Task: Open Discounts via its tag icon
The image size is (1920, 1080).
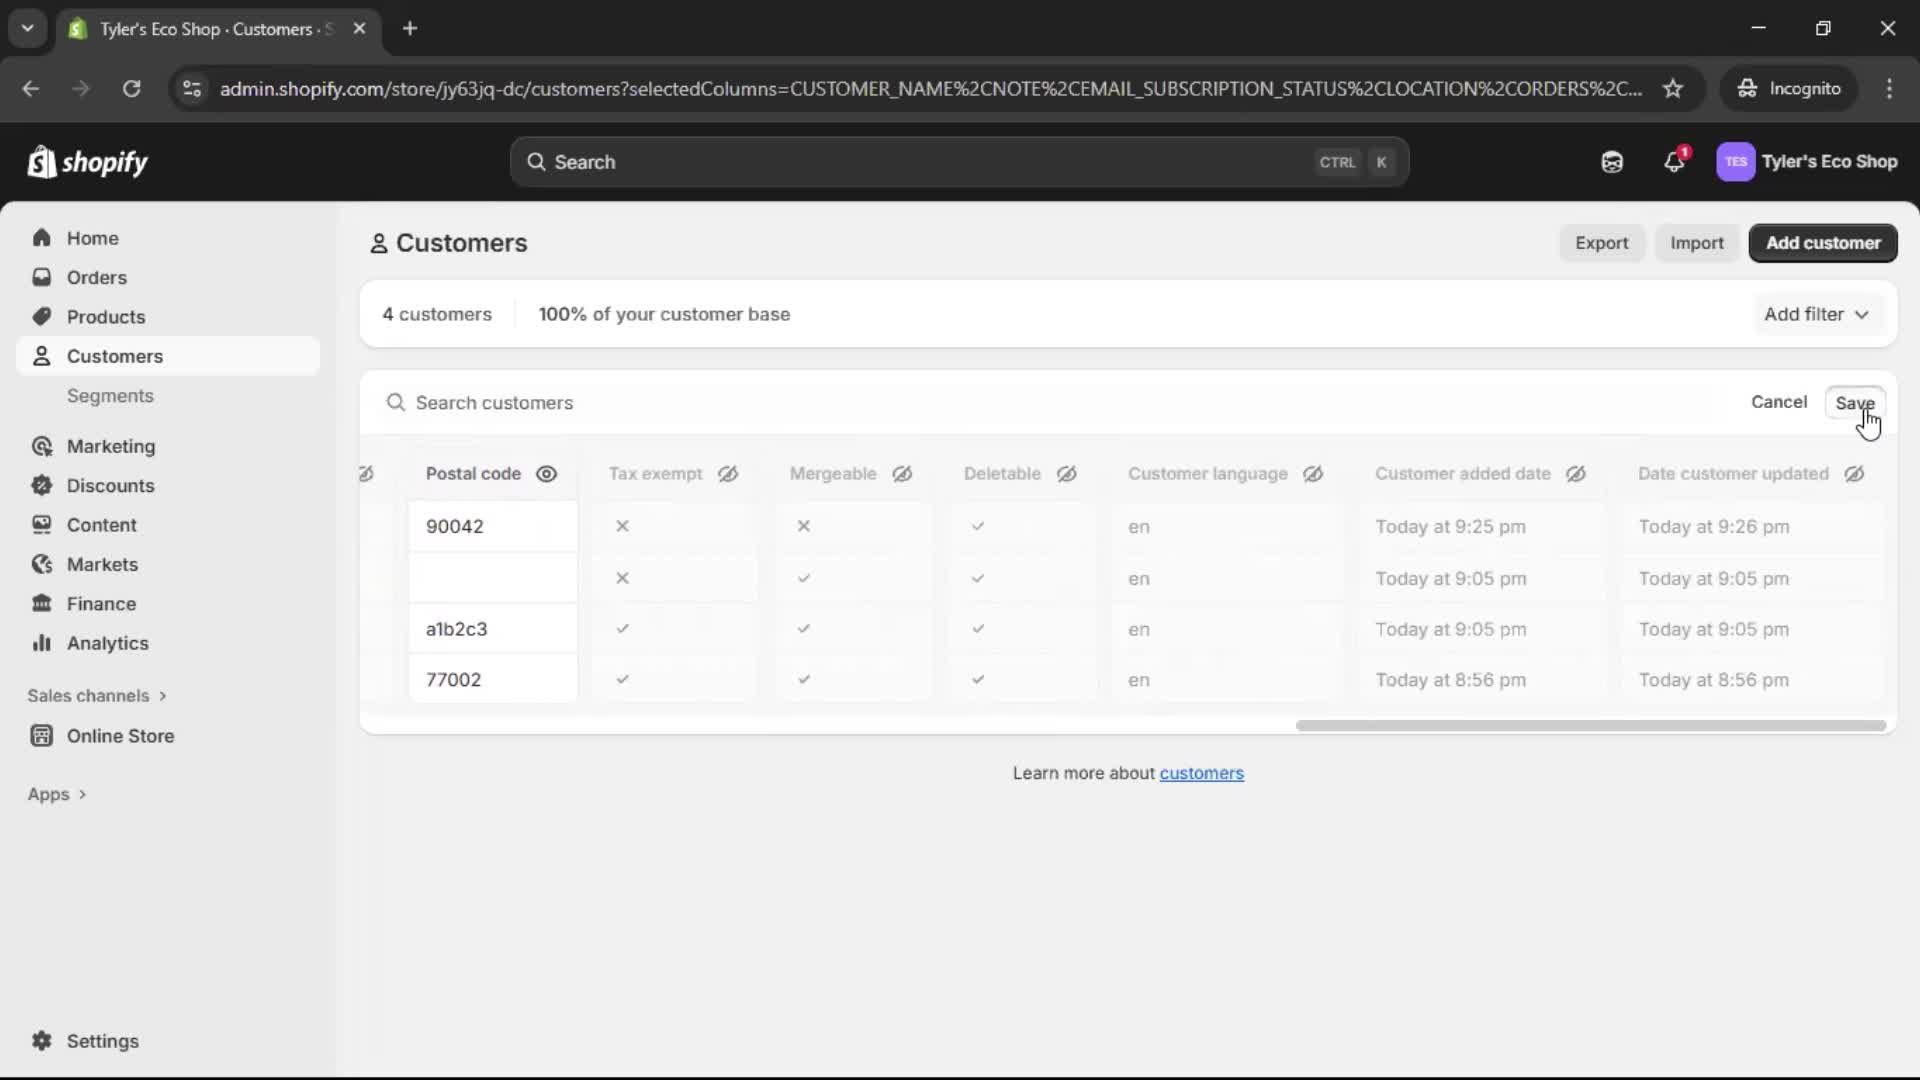Action: point(41,485)
